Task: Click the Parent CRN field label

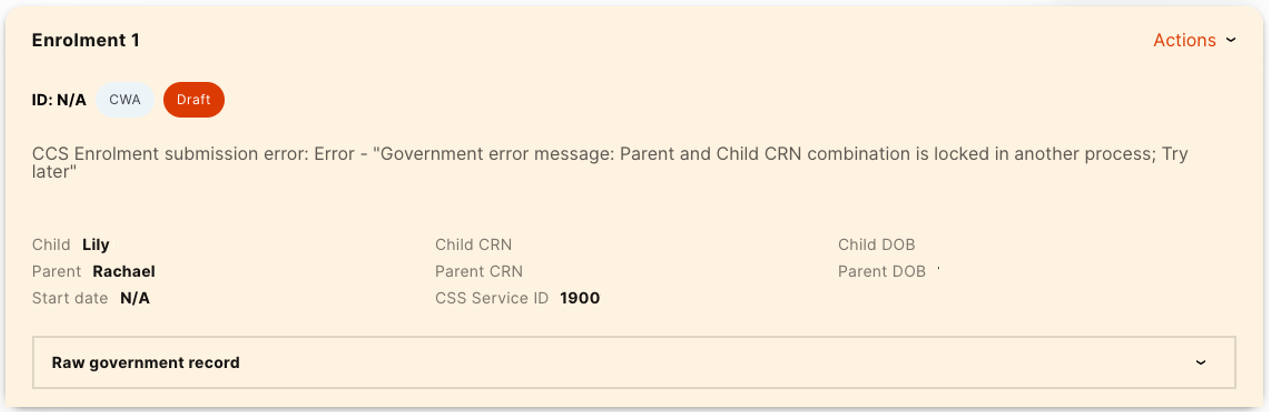Action: 479,271
